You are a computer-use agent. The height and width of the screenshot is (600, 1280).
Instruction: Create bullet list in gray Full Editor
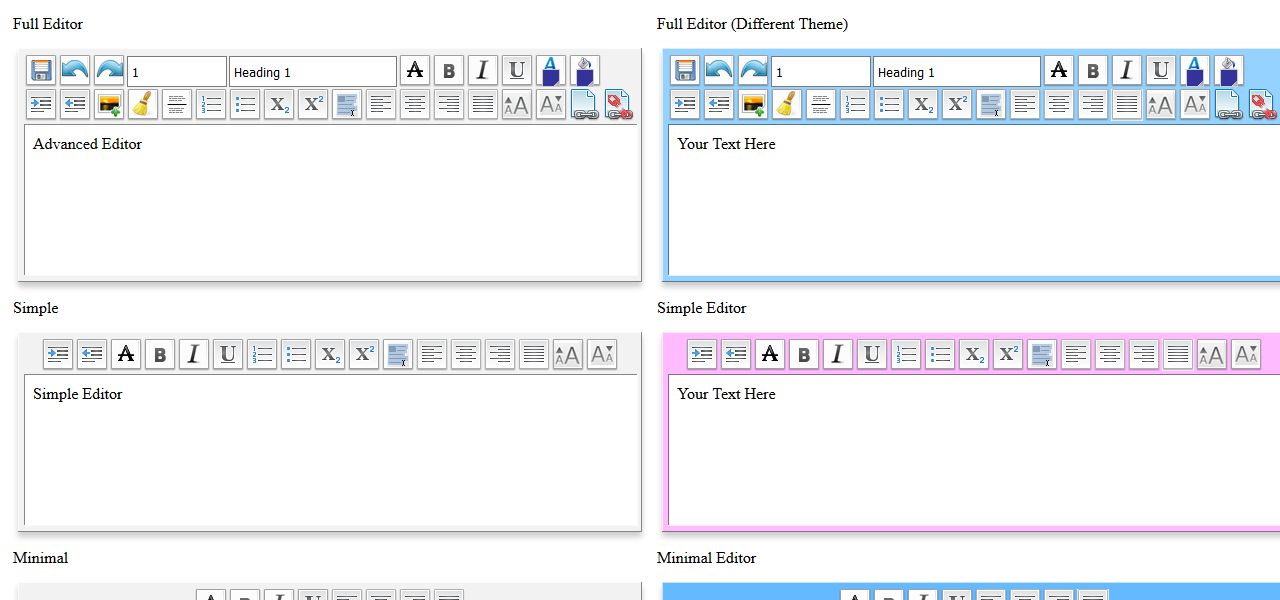(245, 104)
